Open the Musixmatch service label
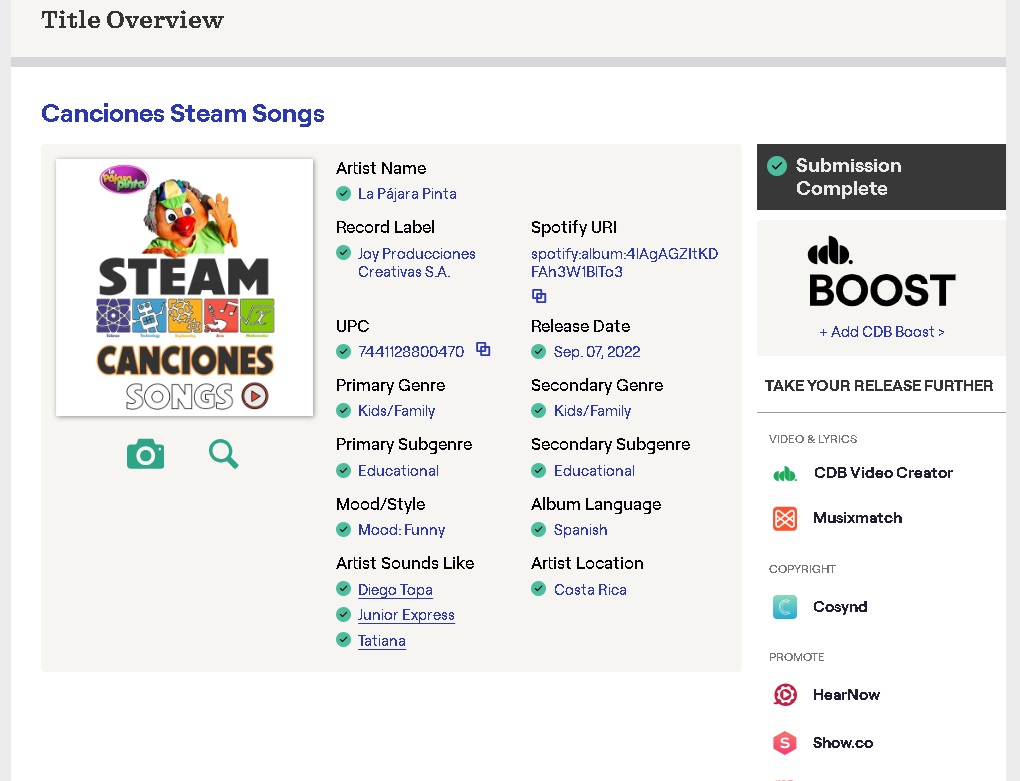Viewport: 1020px width, 781px height. tap(857, 518)
